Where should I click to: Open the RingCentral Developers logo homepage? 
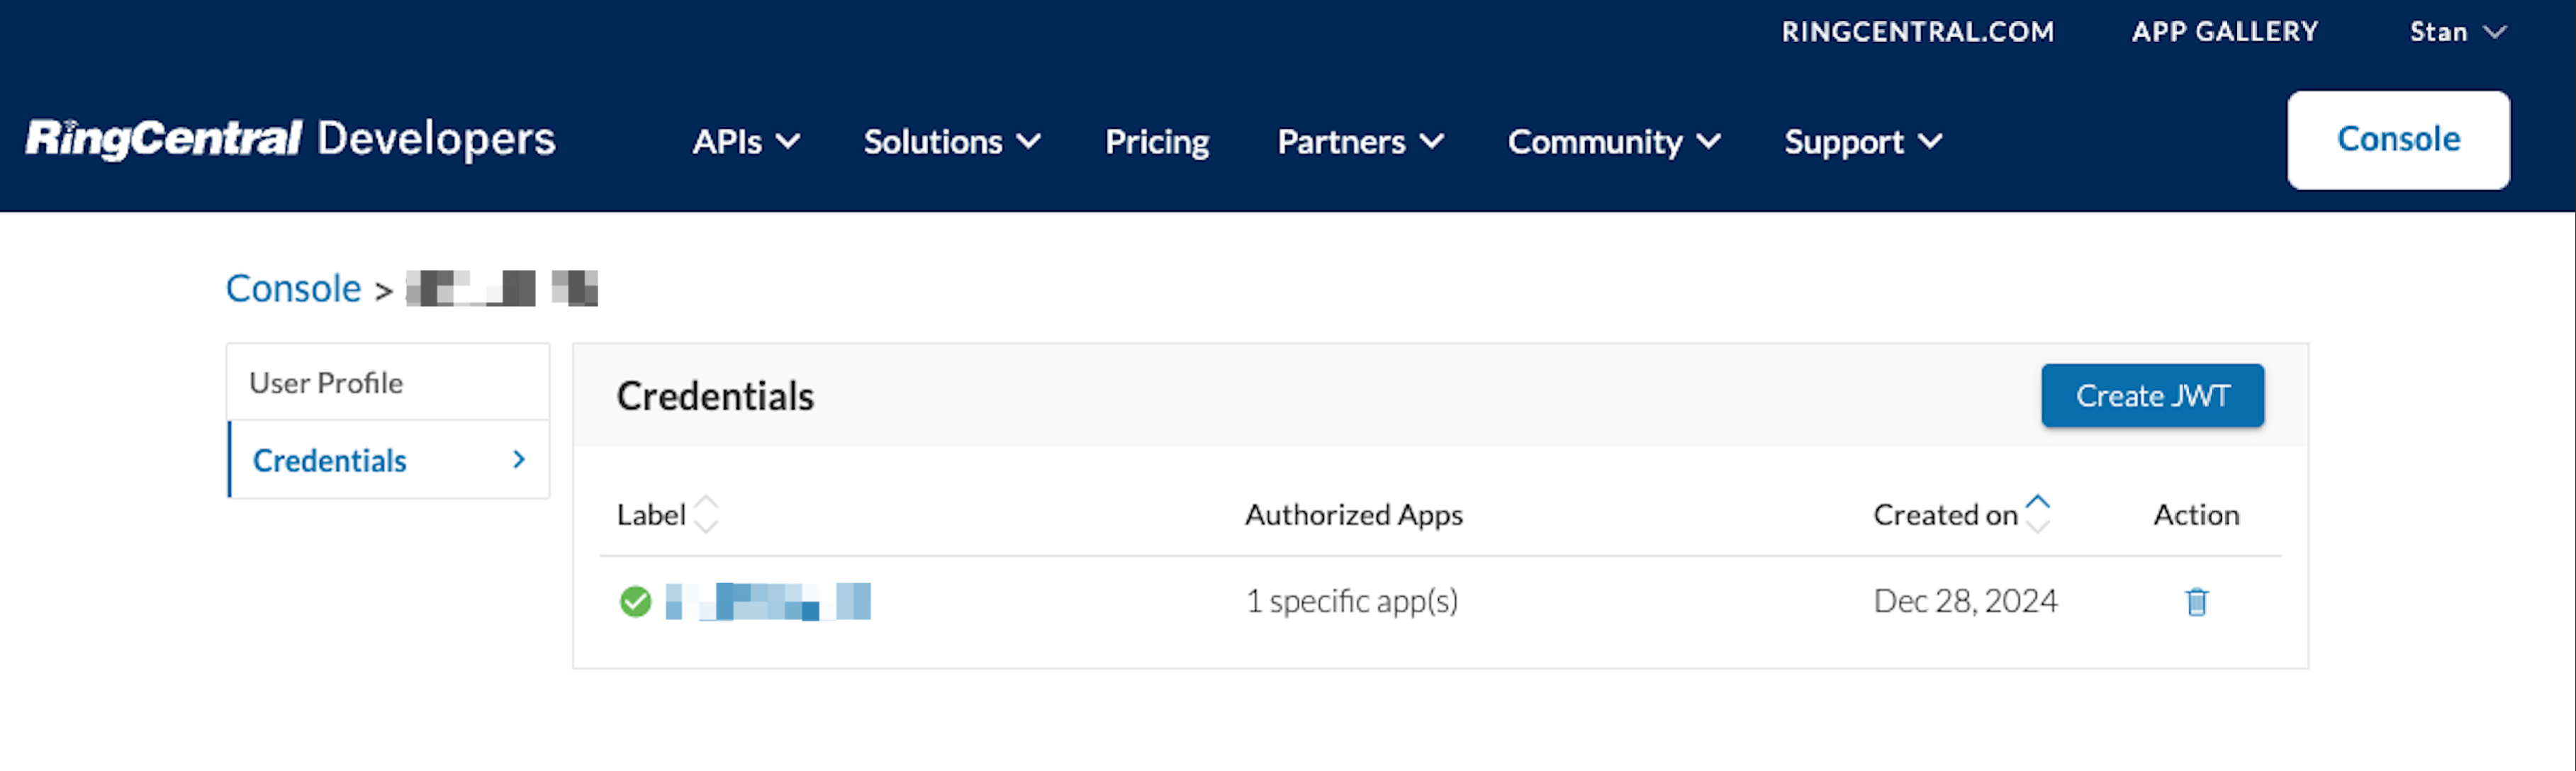point(290,139)
